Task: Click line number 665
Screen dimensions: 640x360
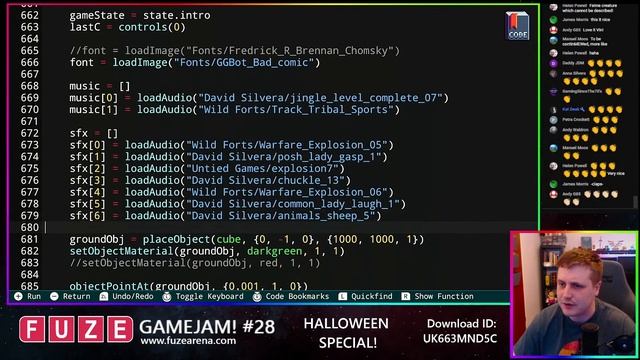Action: tap(30, 51)
